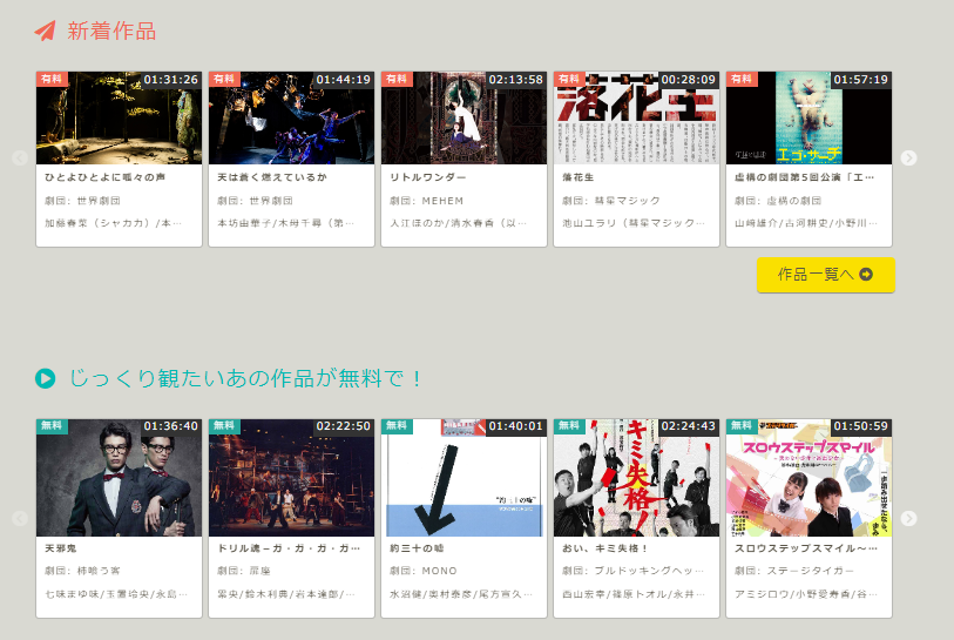Click duration 02:22:50 on ドリル魂
Image resolution: width=954 pixels, height=640 pixels.
(343, 426)
